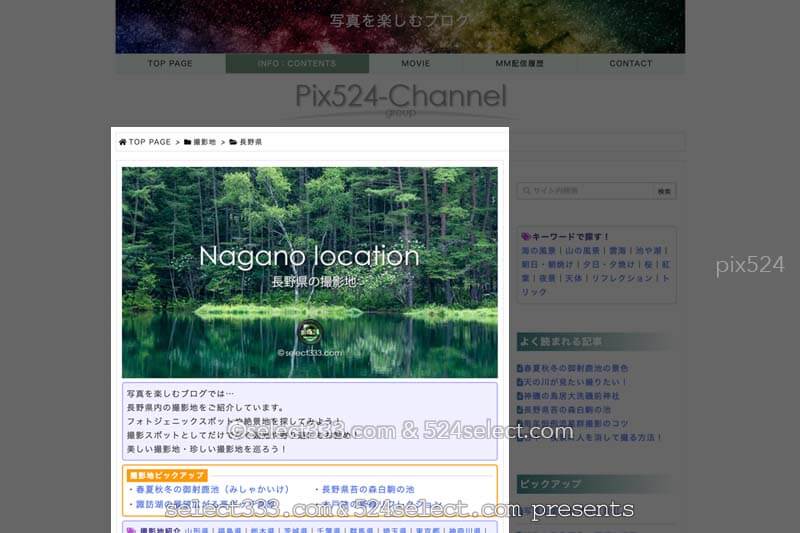Select the 撮影地 breadcrumb link
The height and width of the screenshot is (533, 800).
tap(204, 143)
